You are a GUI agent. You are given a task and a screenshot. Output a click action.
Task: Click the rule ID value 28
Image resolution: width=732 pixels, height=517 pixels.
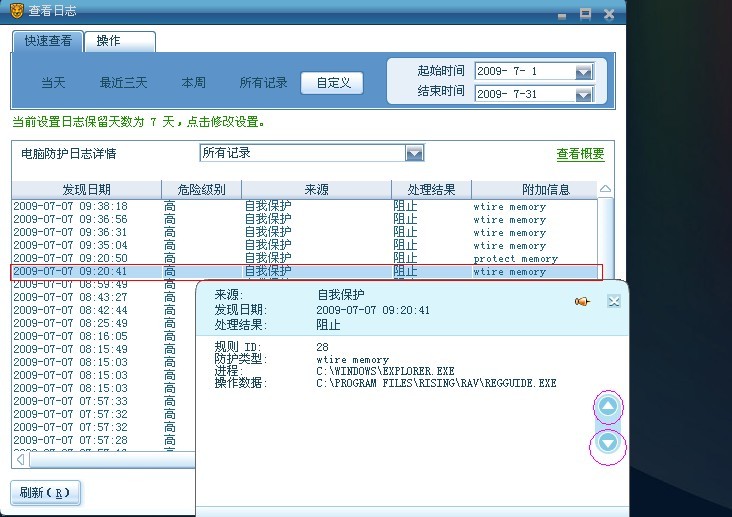[322, 347]
